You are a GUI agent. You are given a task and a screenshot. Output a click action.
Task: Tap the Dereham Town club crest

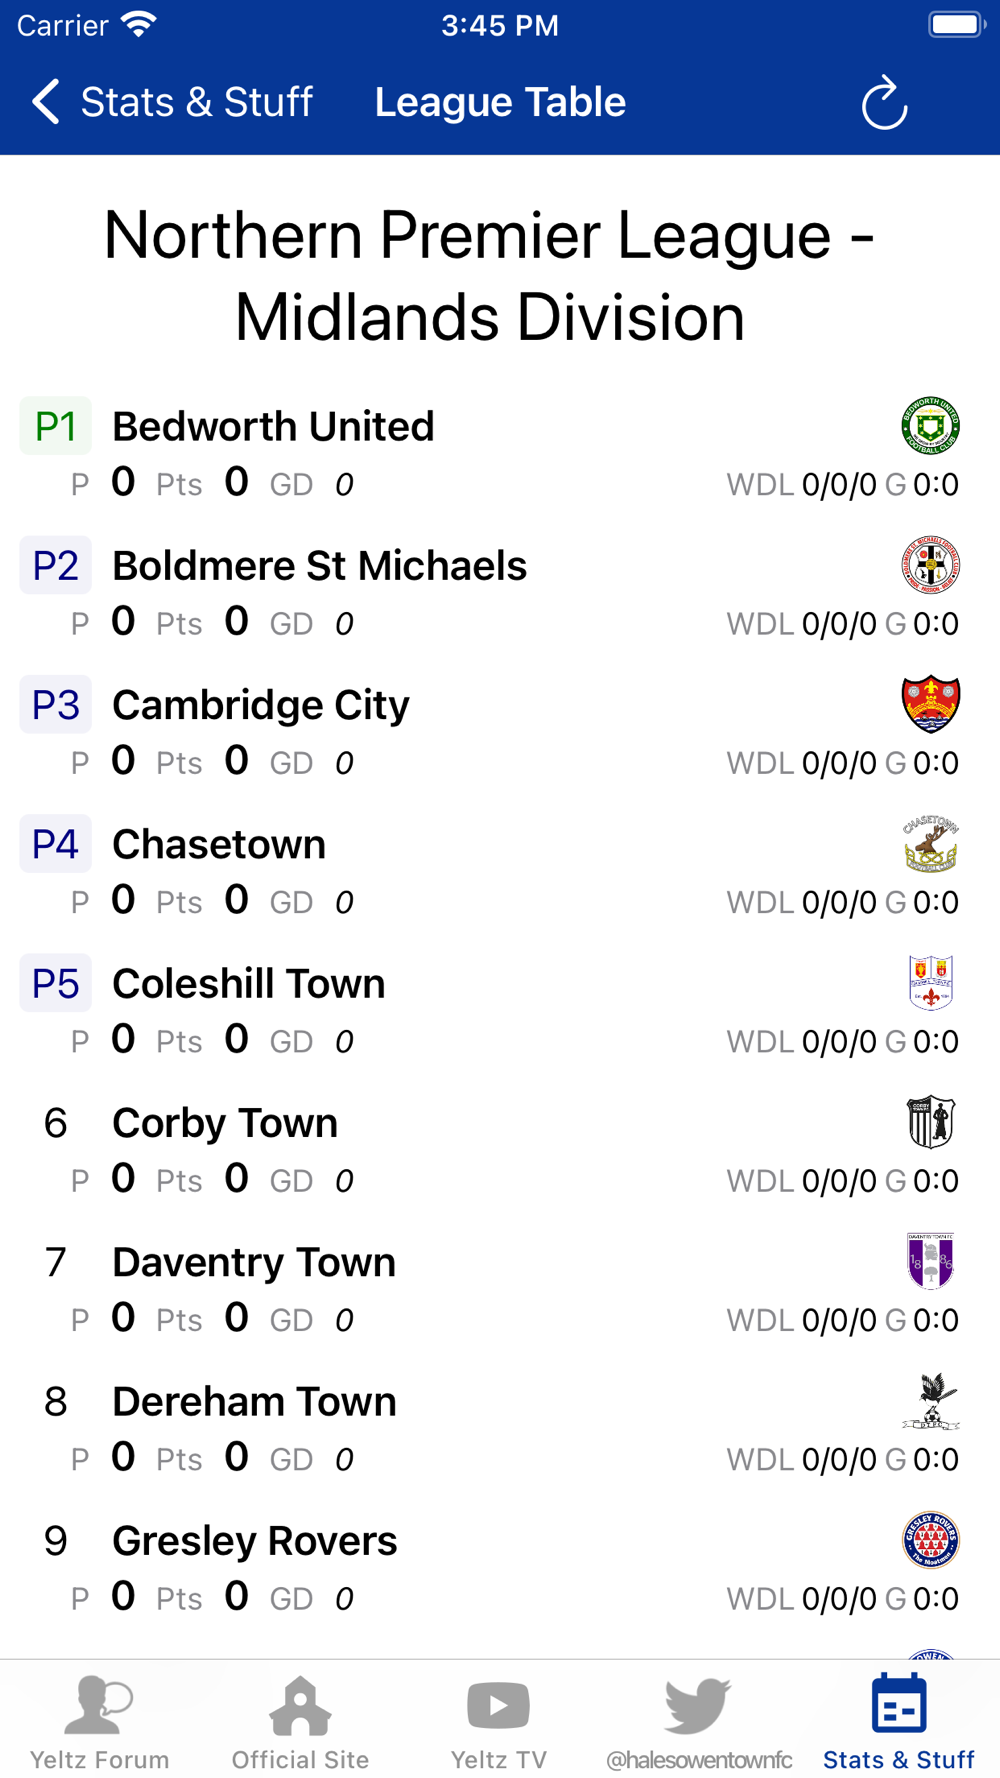[931, 1401]
